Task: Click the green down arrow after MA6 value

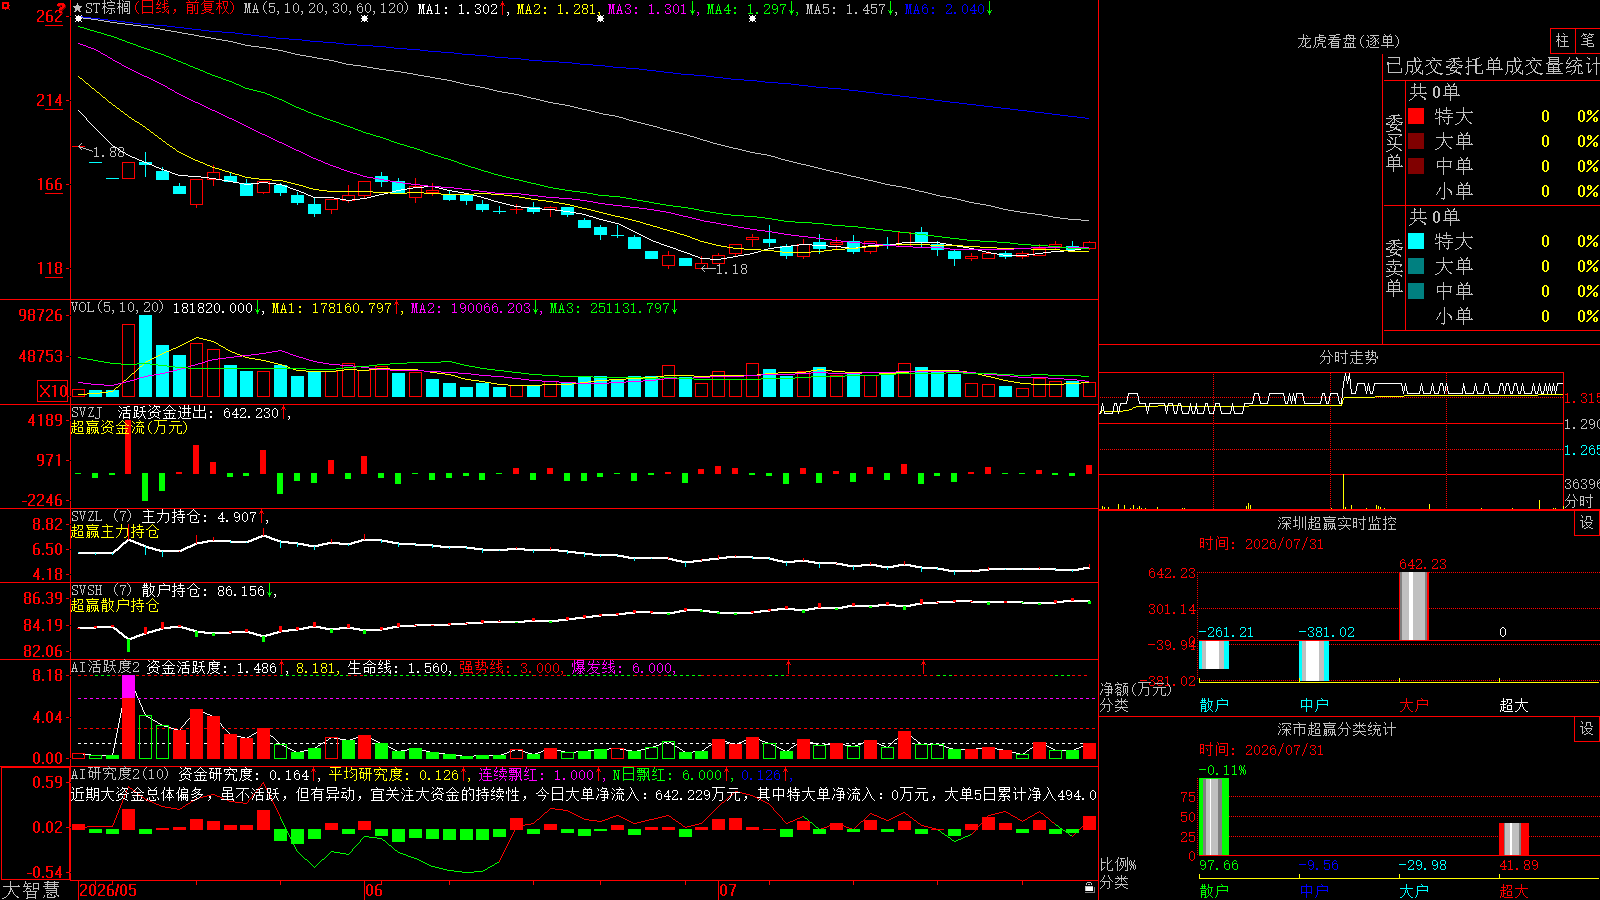Action: coord(989,9)
